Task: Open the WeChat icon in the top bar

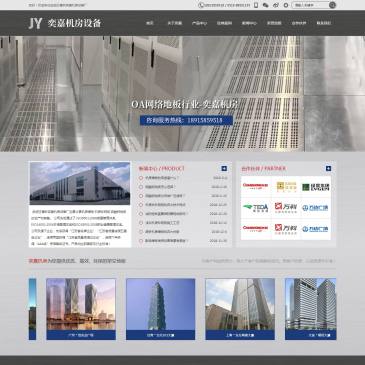Action: 266,5
